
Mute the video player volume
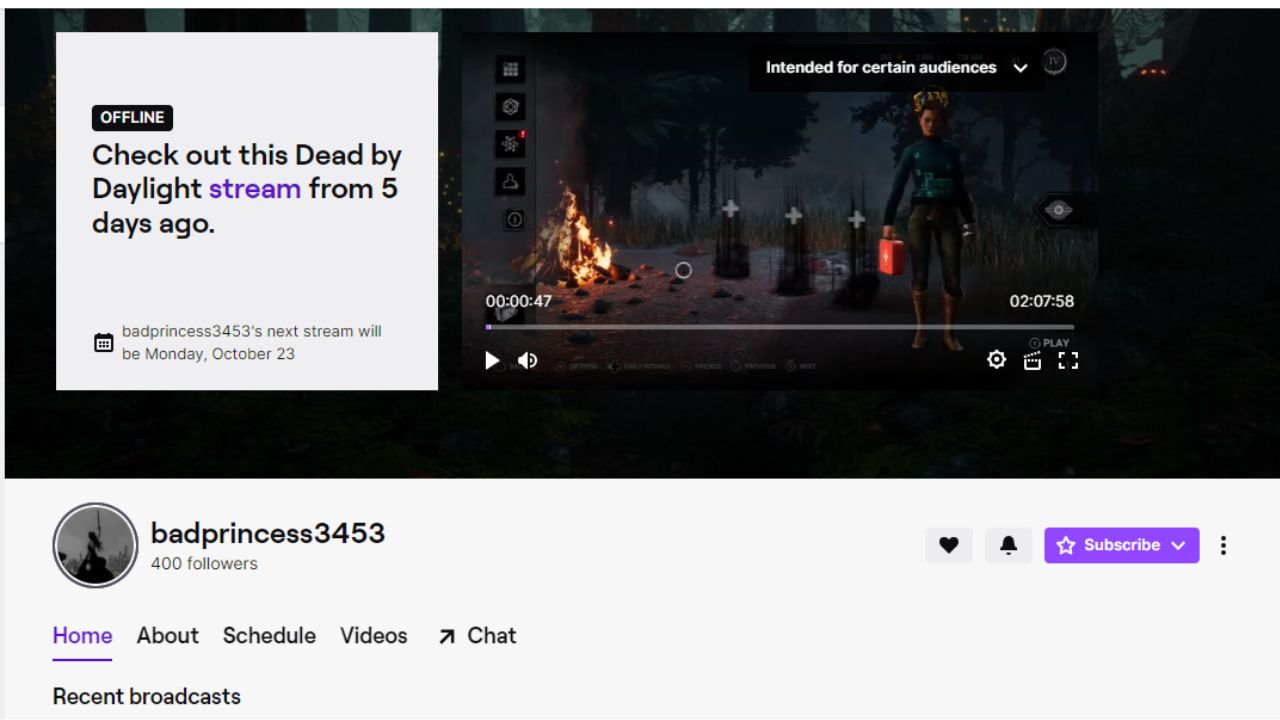[x=527, y=360]
